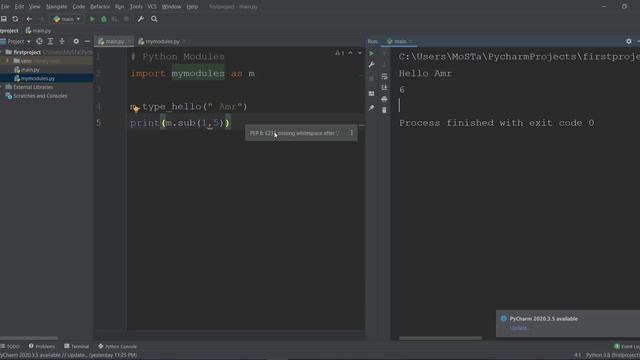Open the Tools menu
The image size is (640, 360).
[136, 7]
